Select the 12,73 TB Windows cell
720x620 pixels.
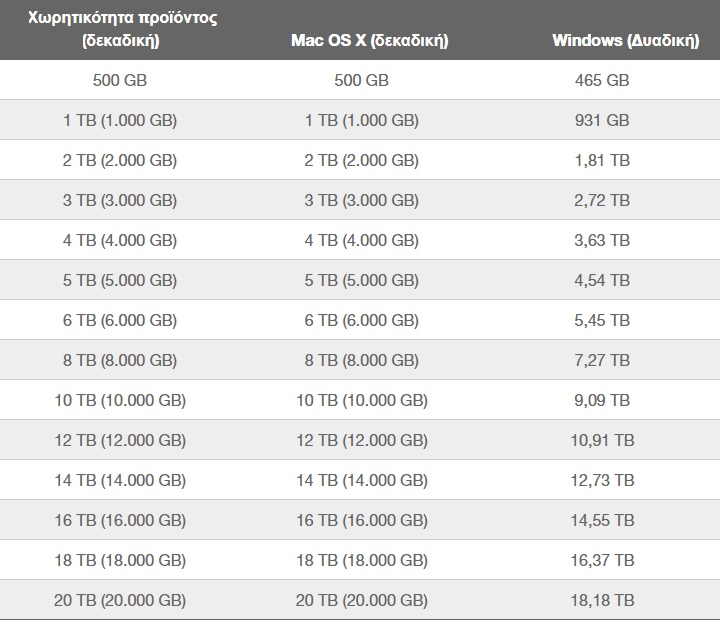click(x=602, y=480)
